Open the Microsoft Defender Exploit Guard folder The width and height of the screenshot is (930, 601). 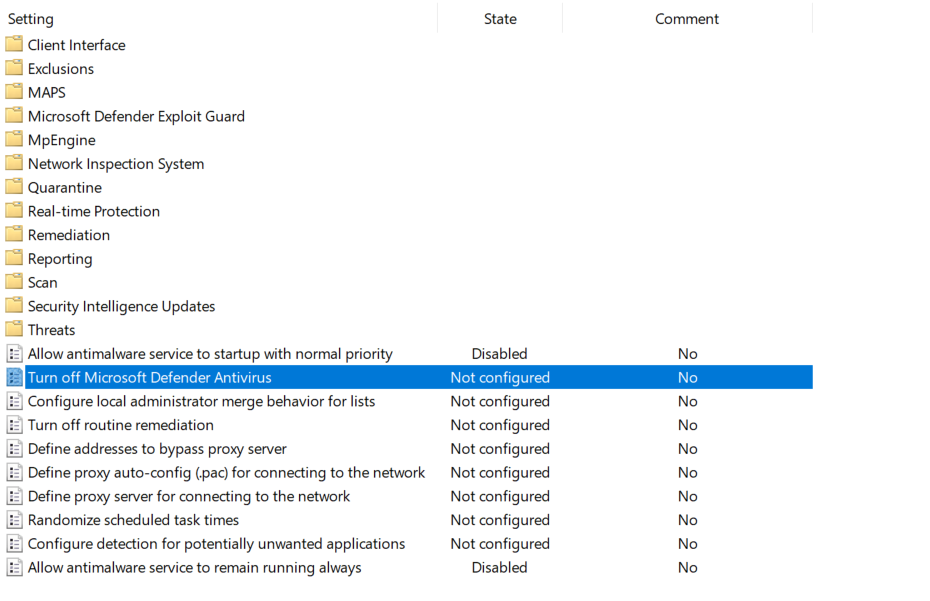(x=15, y=116)
